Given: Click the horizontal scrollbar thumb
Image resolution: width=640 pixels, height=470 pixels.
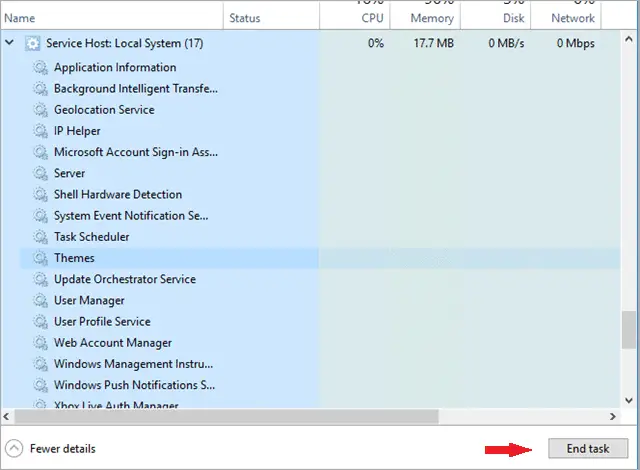Looking at the screenshot, I should pos(227,417).
